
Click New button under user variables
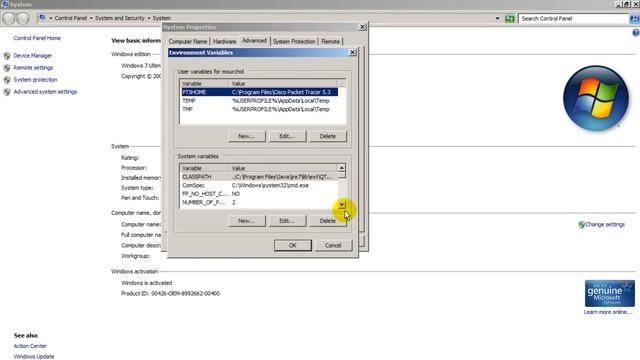tap(247, 136)
